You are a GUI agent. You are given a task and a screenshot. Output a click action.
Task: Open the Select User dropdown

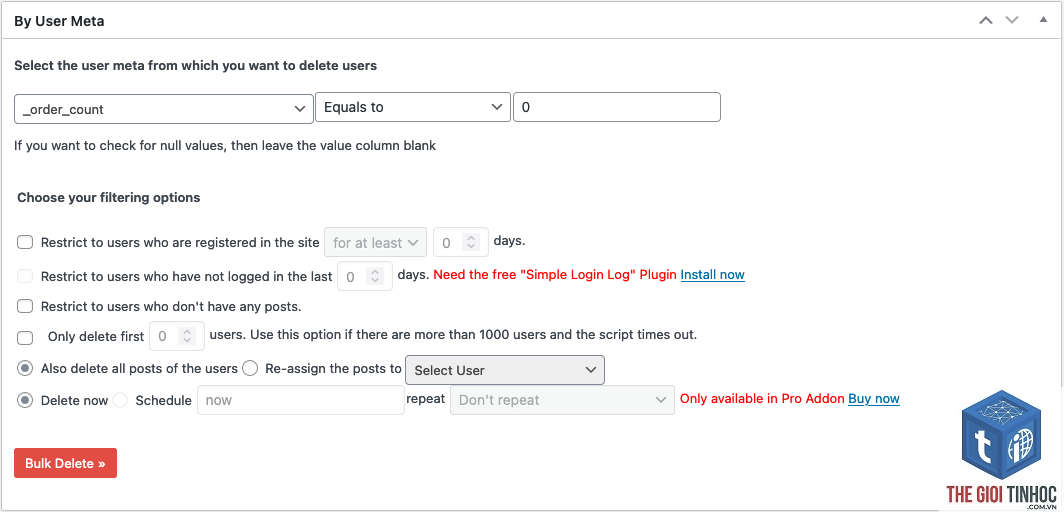click(x=505, y=370)
